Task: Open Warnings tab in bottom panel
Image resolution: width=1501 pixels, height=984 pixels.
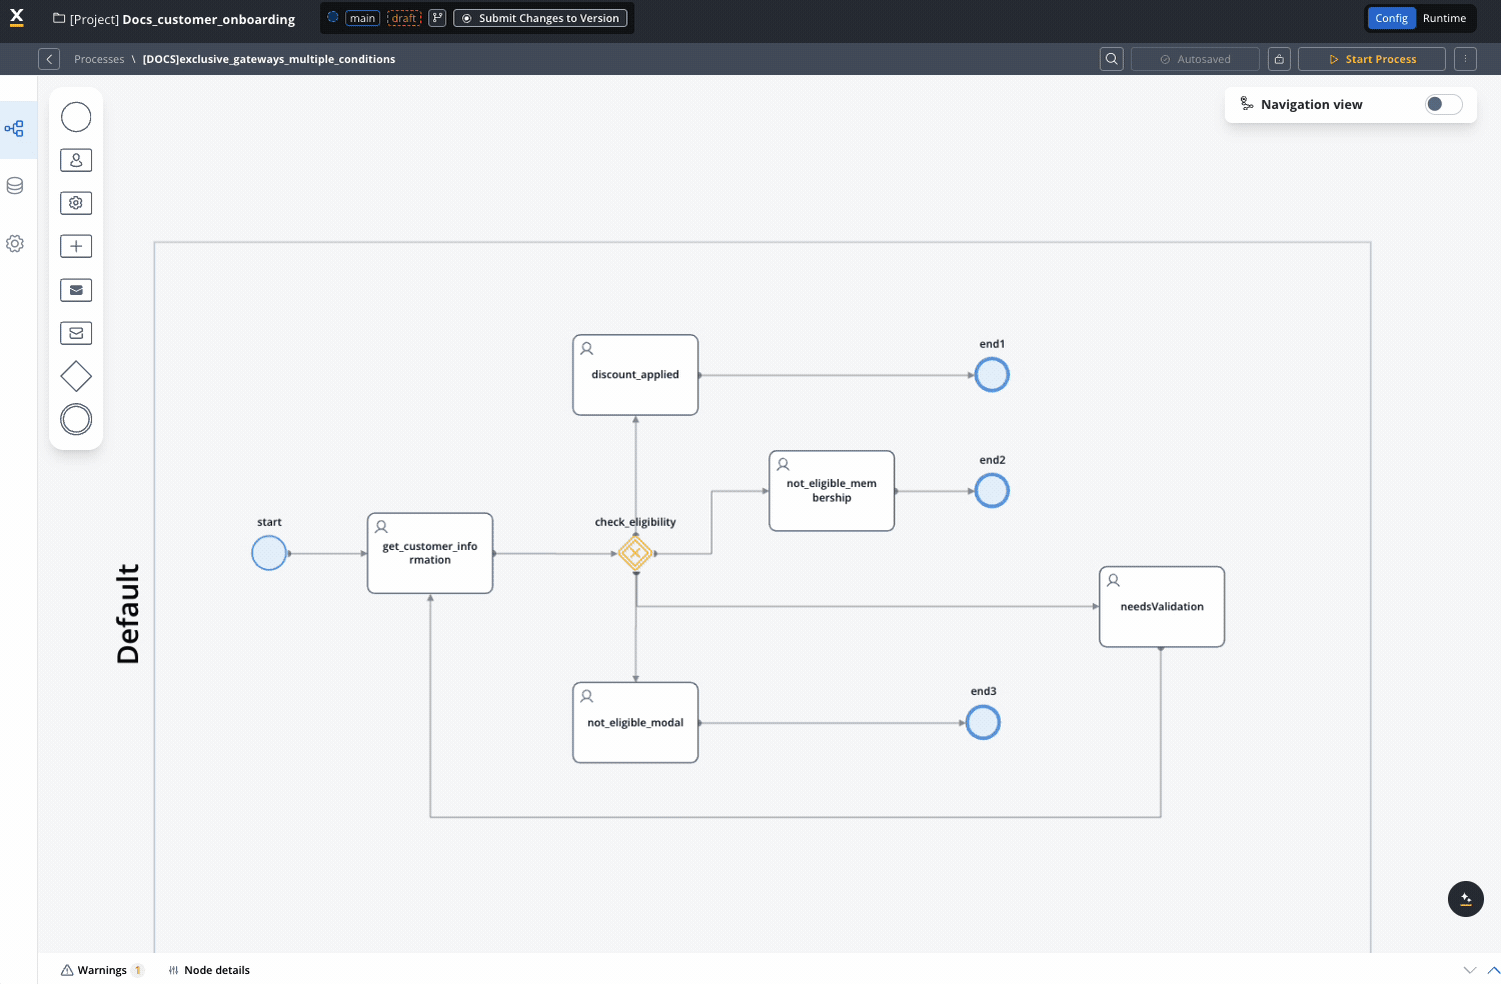Action: (x=102, y=970)
